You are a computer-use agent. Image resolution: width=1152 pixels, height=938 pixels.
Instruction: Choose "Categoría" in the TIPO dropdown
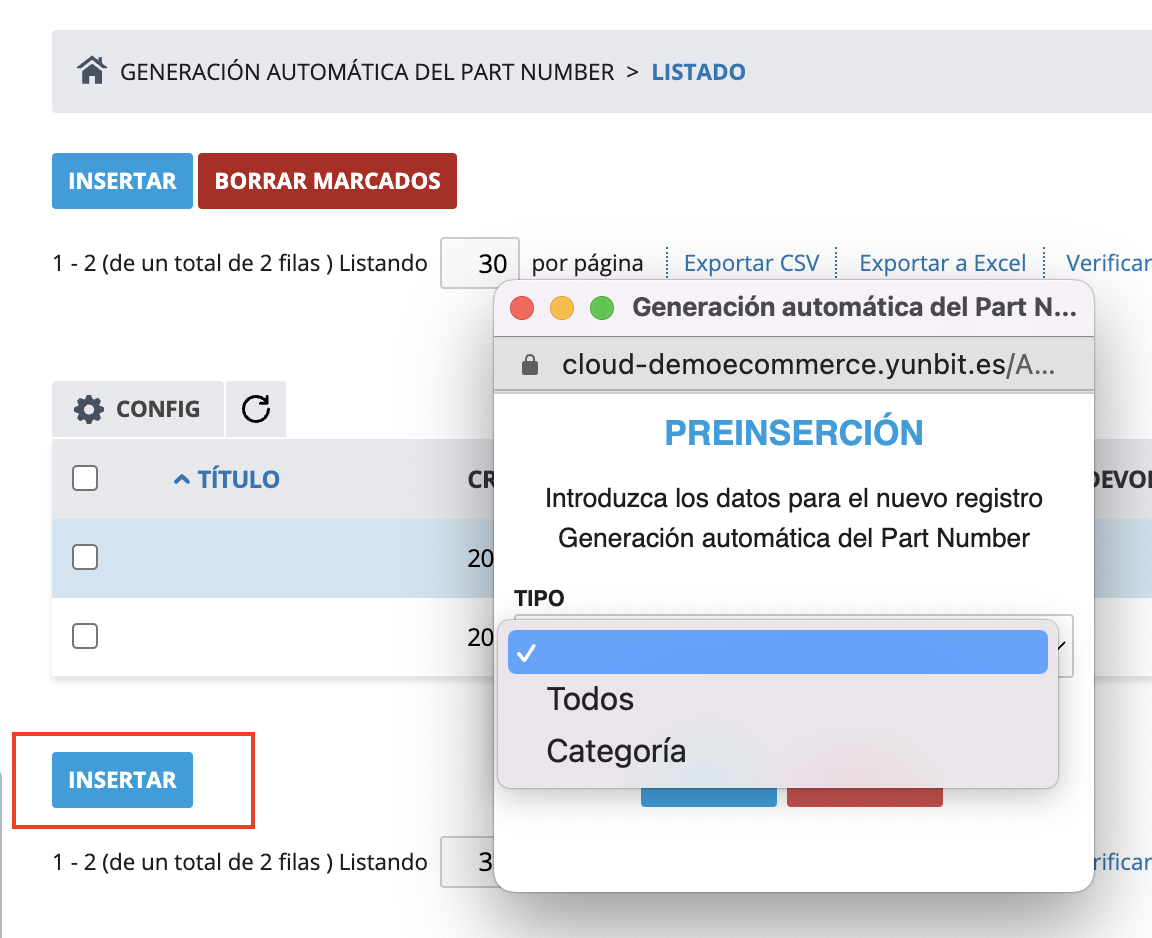click(616, 750)
